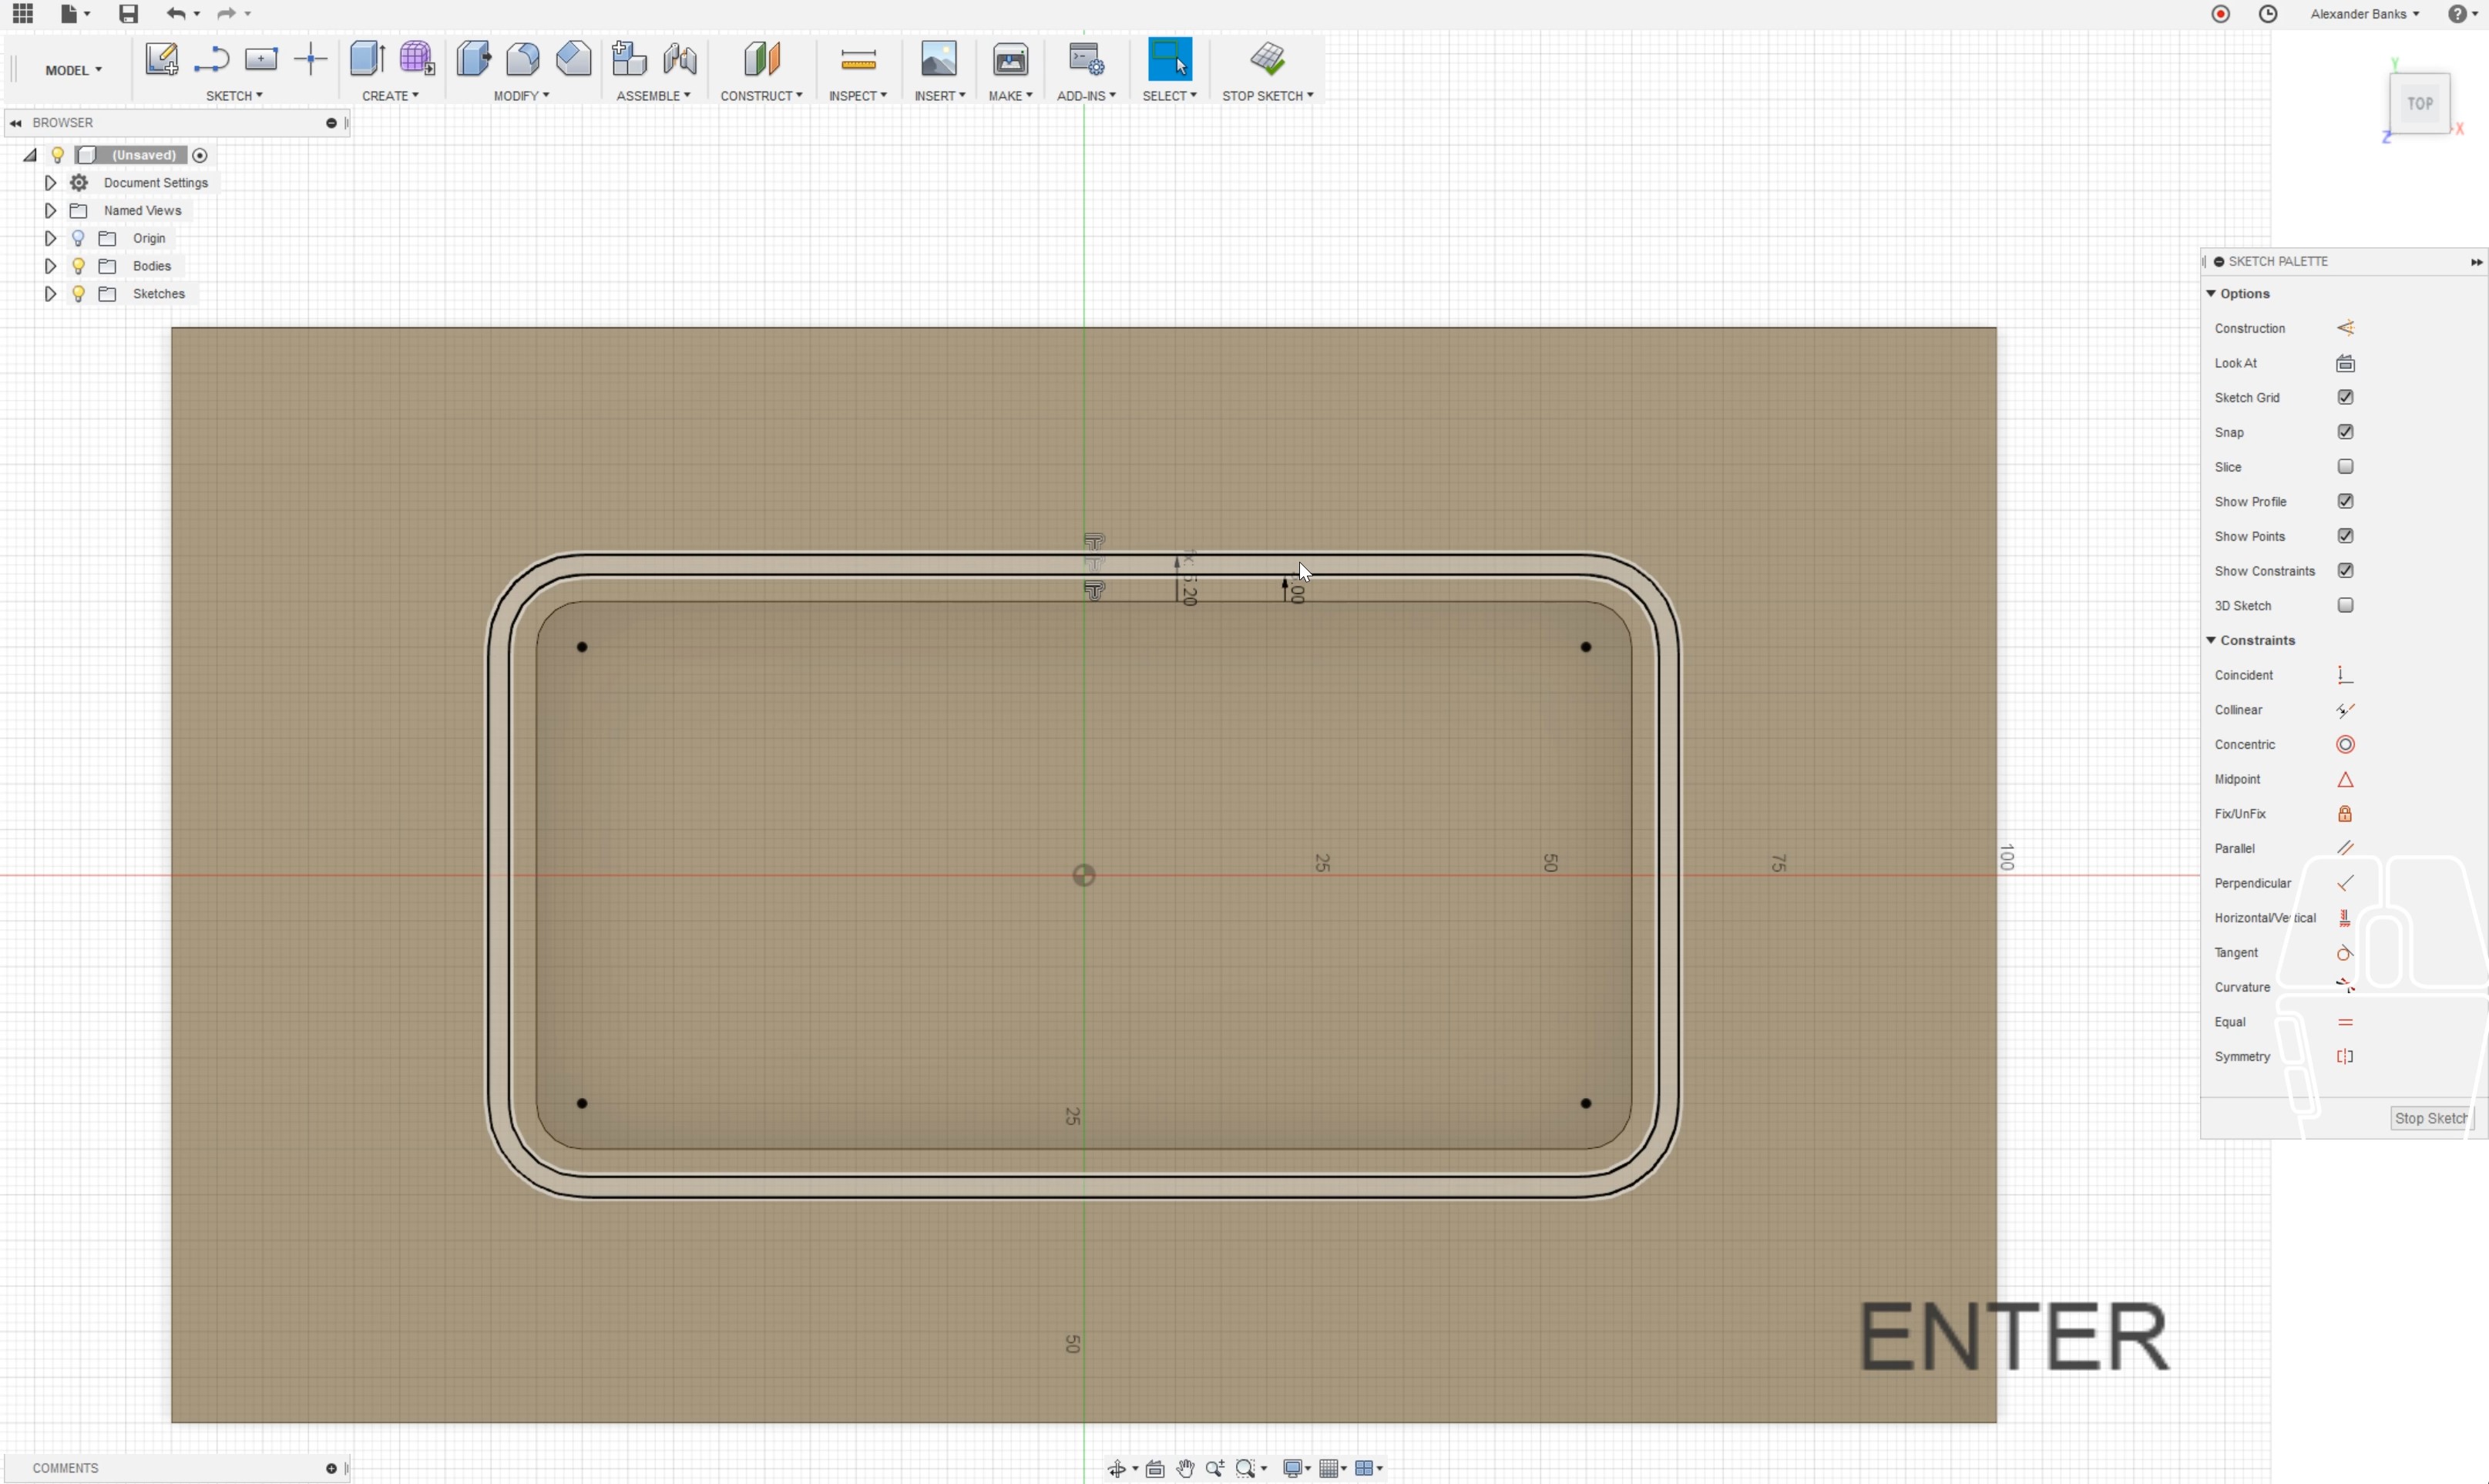
Task: Open the MODEL workspace dropdown
Action: click(73, 70)
